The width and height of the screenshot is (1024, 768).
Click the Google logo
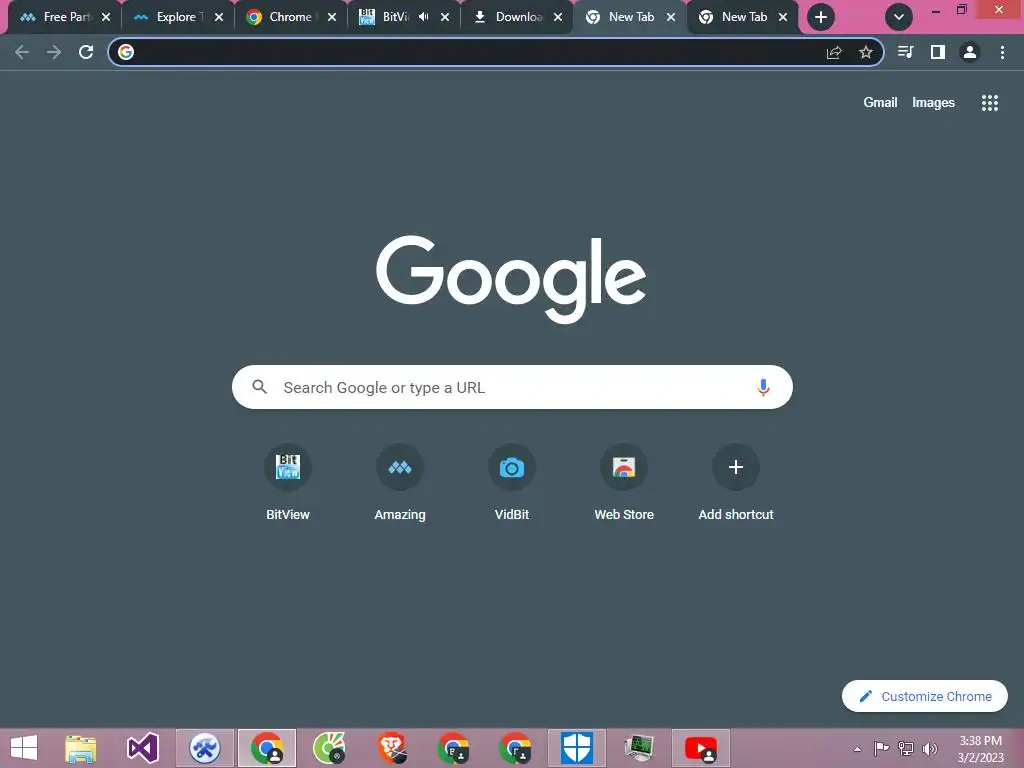click(511, 279)
